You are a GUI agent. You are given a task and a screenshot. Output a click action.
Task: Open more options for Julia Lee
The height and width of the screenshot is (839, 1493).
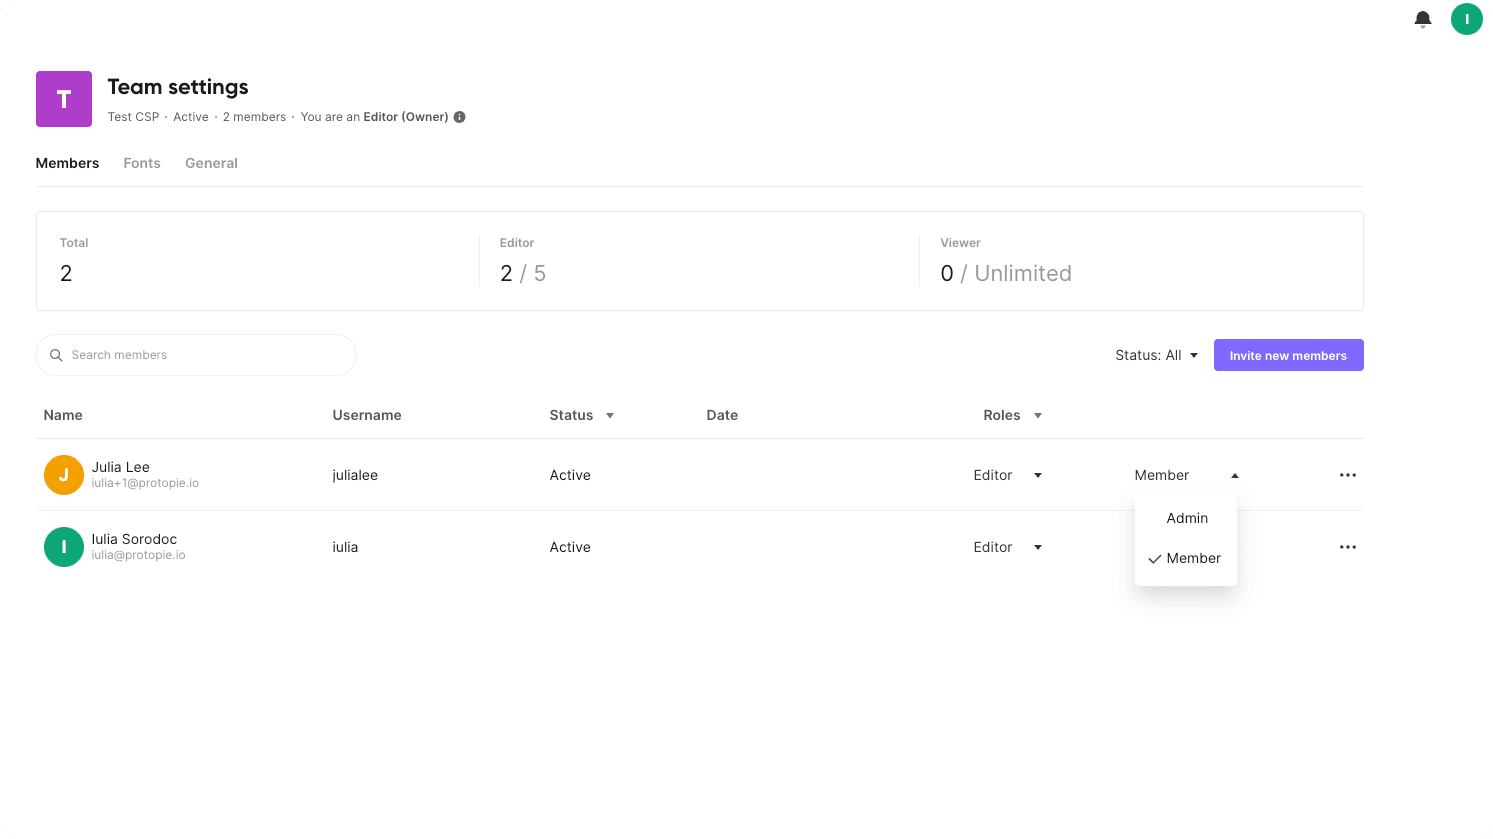click(1347, 475)
